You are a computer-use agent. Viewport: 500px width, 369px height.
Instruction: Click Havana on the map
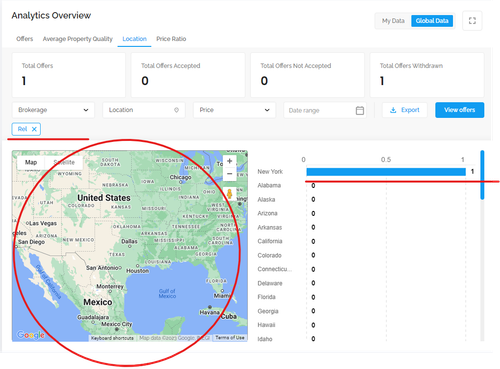point(209,312)
